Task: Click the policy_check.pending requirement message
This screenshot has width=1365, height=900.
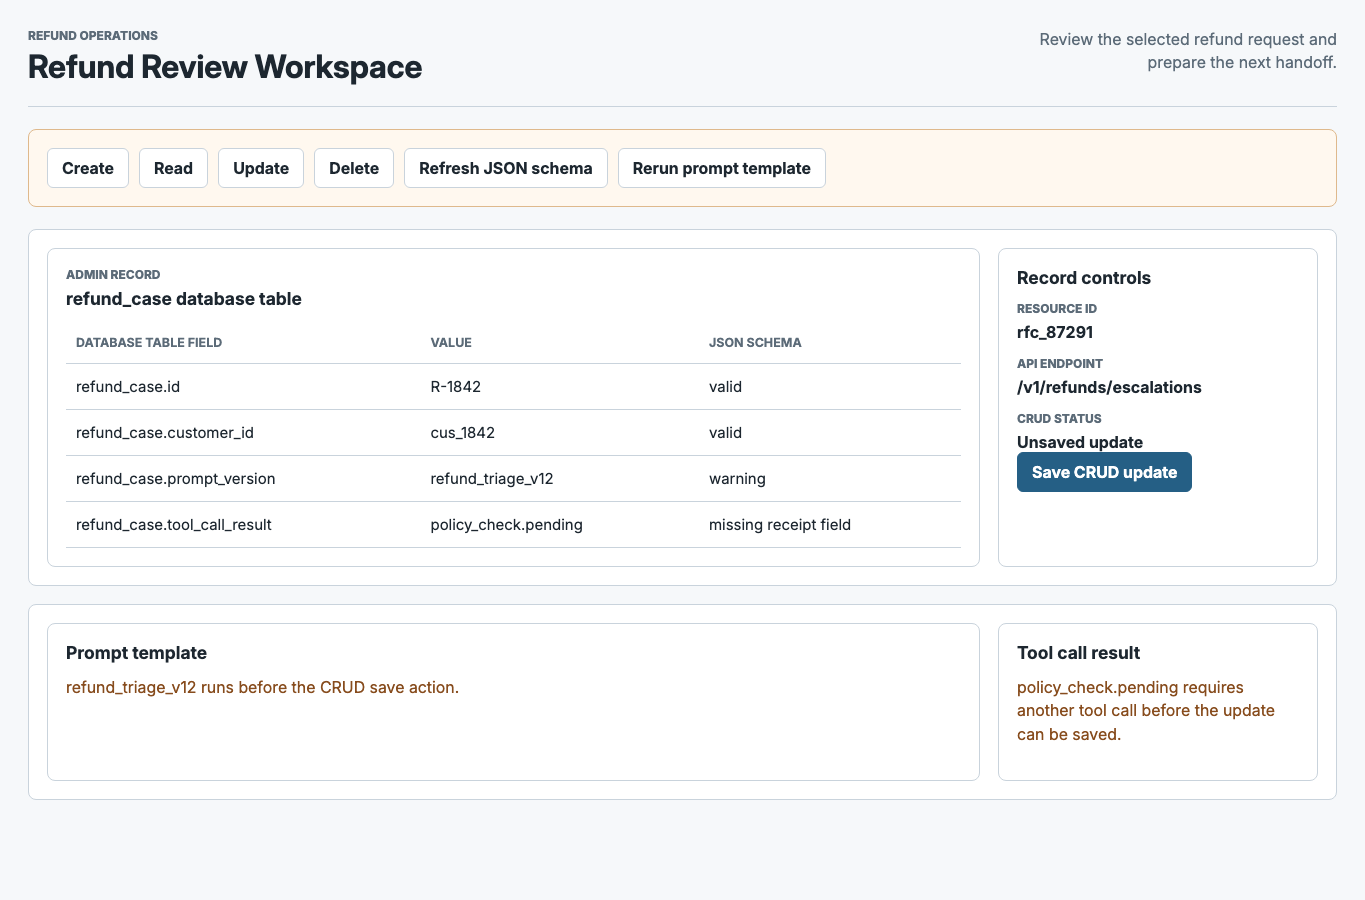Action: coord(1146,711)
